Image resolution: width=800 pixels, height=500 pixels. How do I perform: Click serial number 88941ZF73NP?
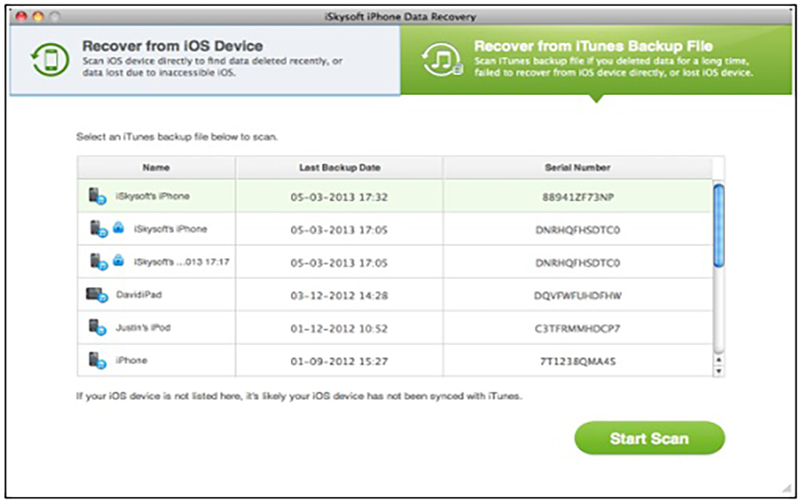click(x=578, y=197)
